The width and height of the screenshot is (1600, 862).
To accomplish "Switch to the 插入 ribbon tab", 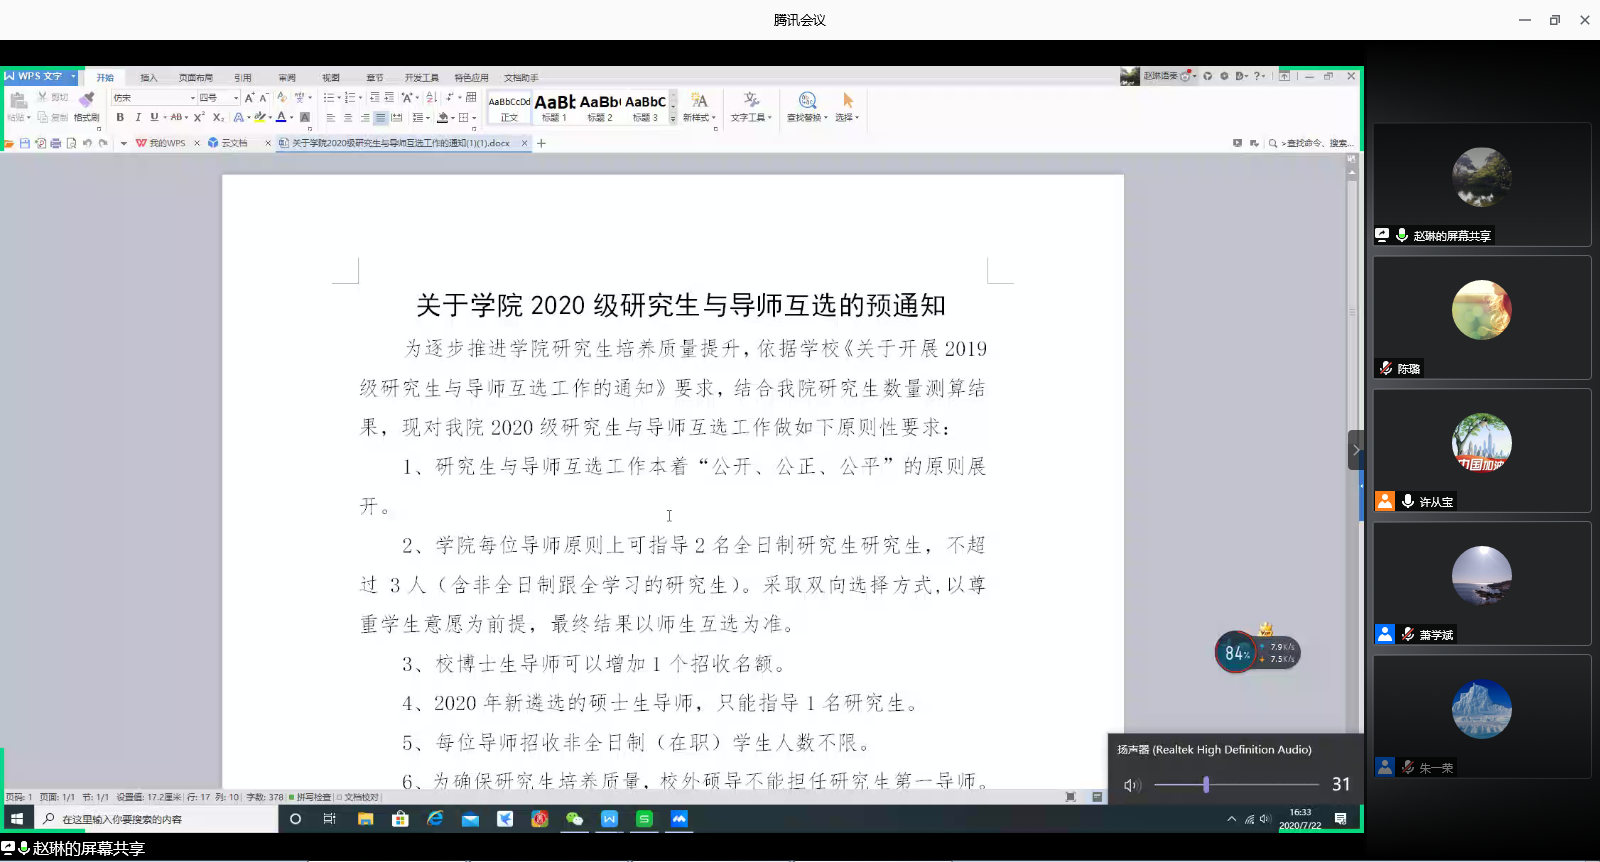I will coord(149,78).
